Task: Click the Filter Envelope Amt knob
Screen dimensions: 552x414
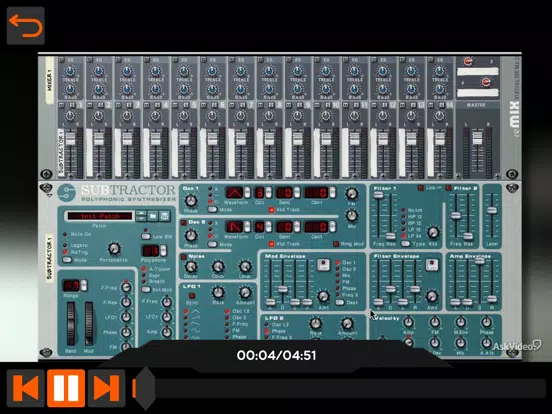Action: 432,296
